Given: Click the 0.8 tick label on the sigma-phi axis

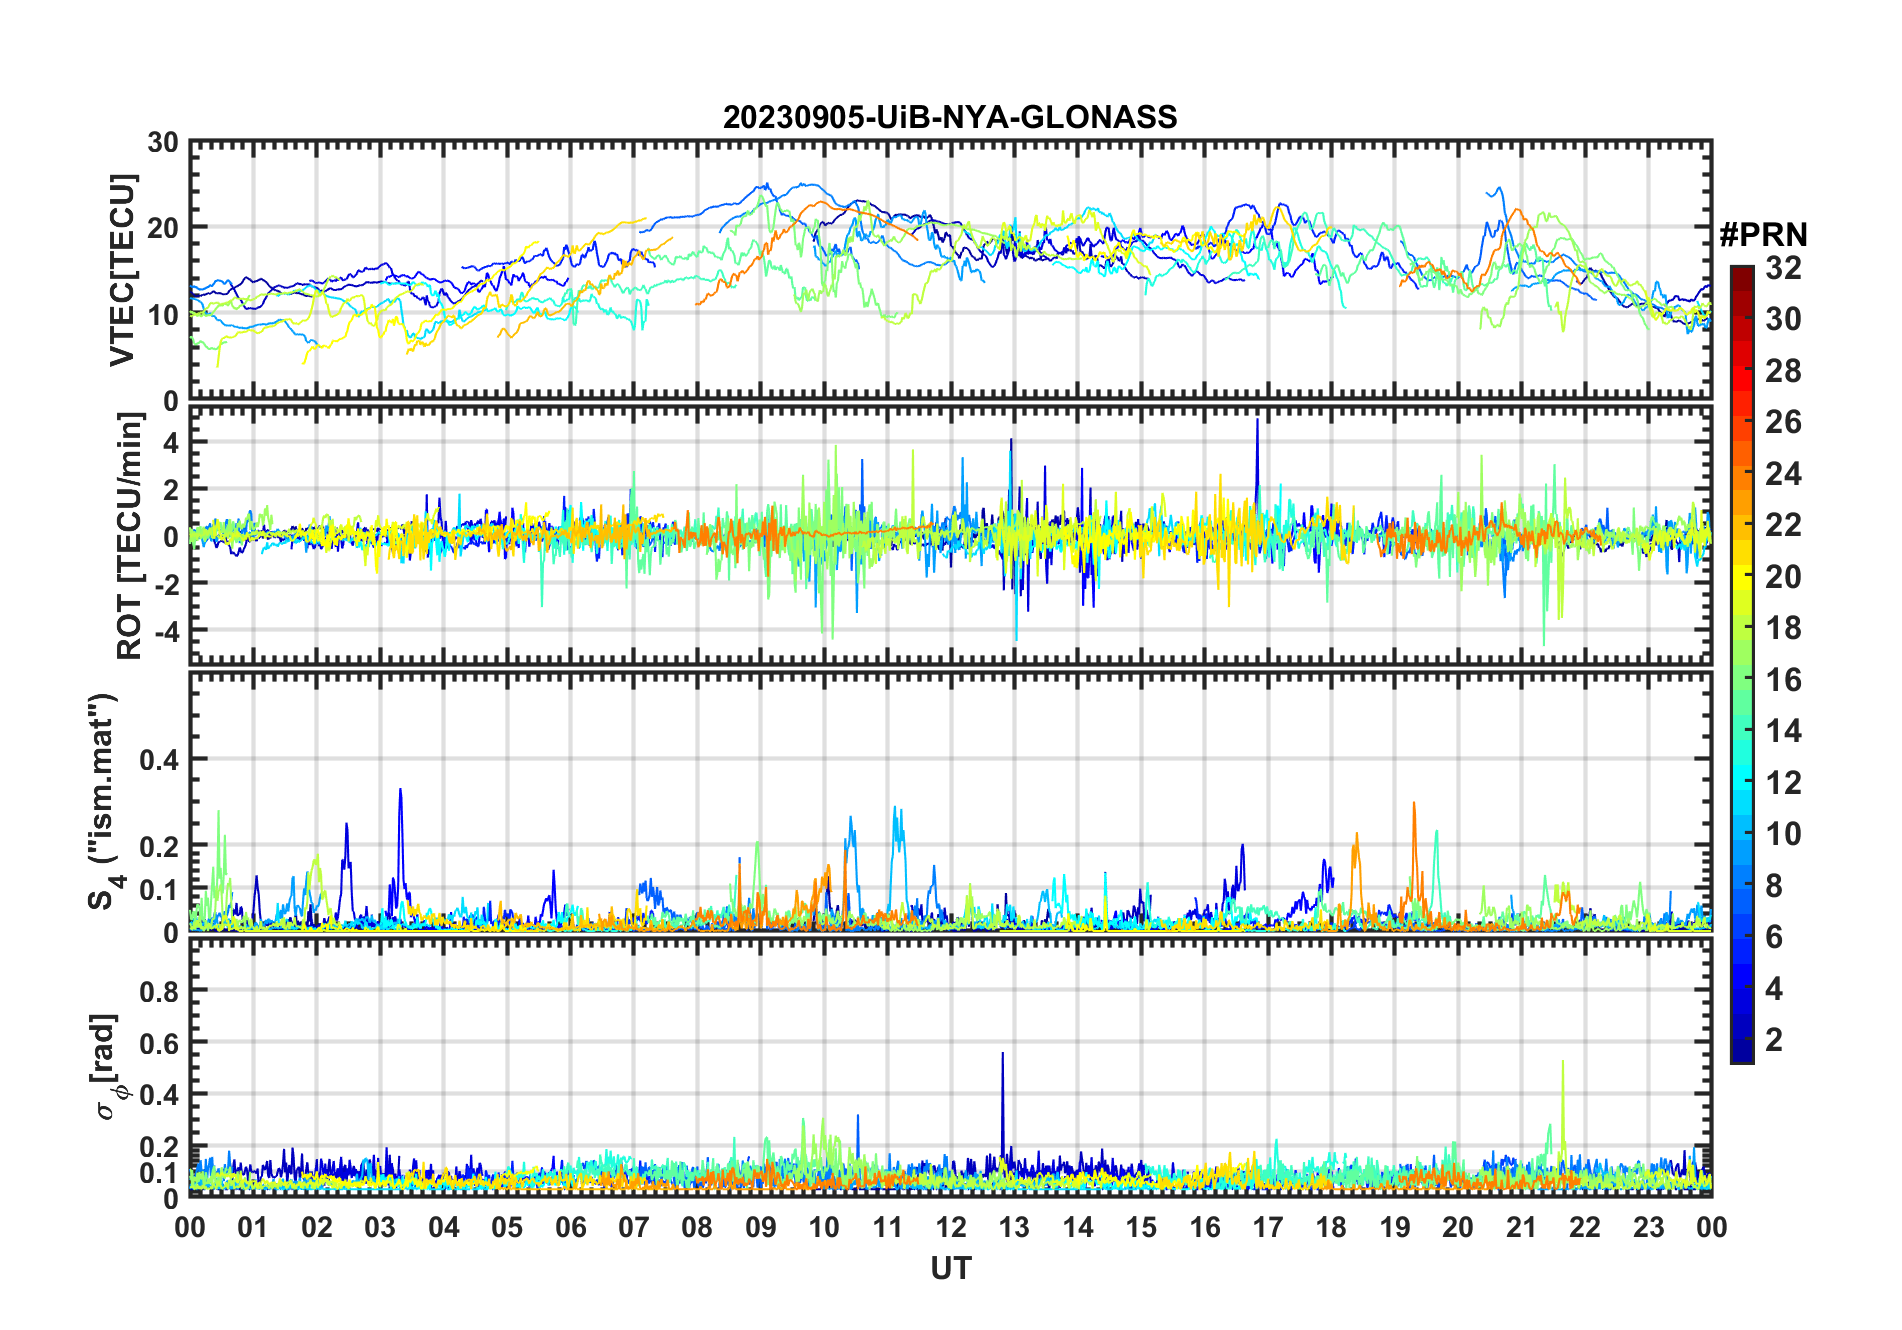Looking at the screenshot, I should point(158,992).
